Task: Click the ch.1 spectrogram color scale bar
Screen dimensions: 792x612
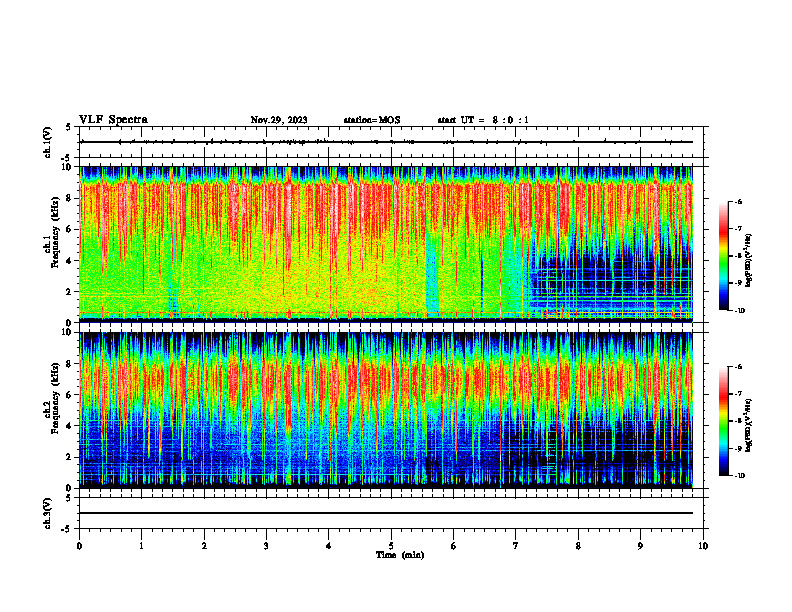Action: (x=723, y=256)
